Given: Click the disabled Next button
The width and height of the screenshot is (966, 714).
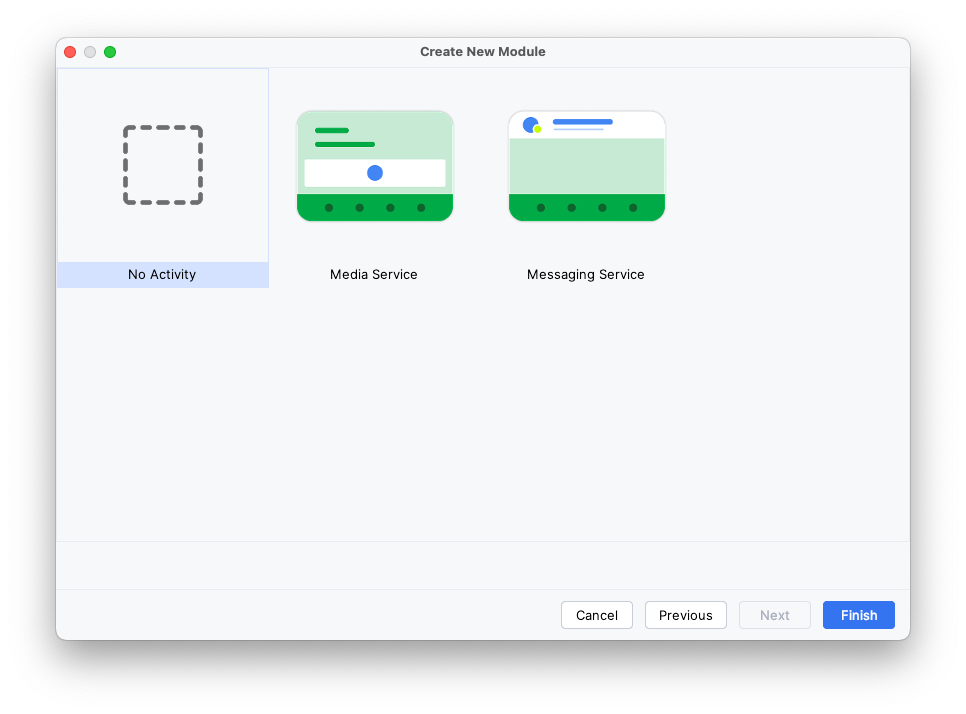Looking at the screenshot, I should tap(774, 615).
